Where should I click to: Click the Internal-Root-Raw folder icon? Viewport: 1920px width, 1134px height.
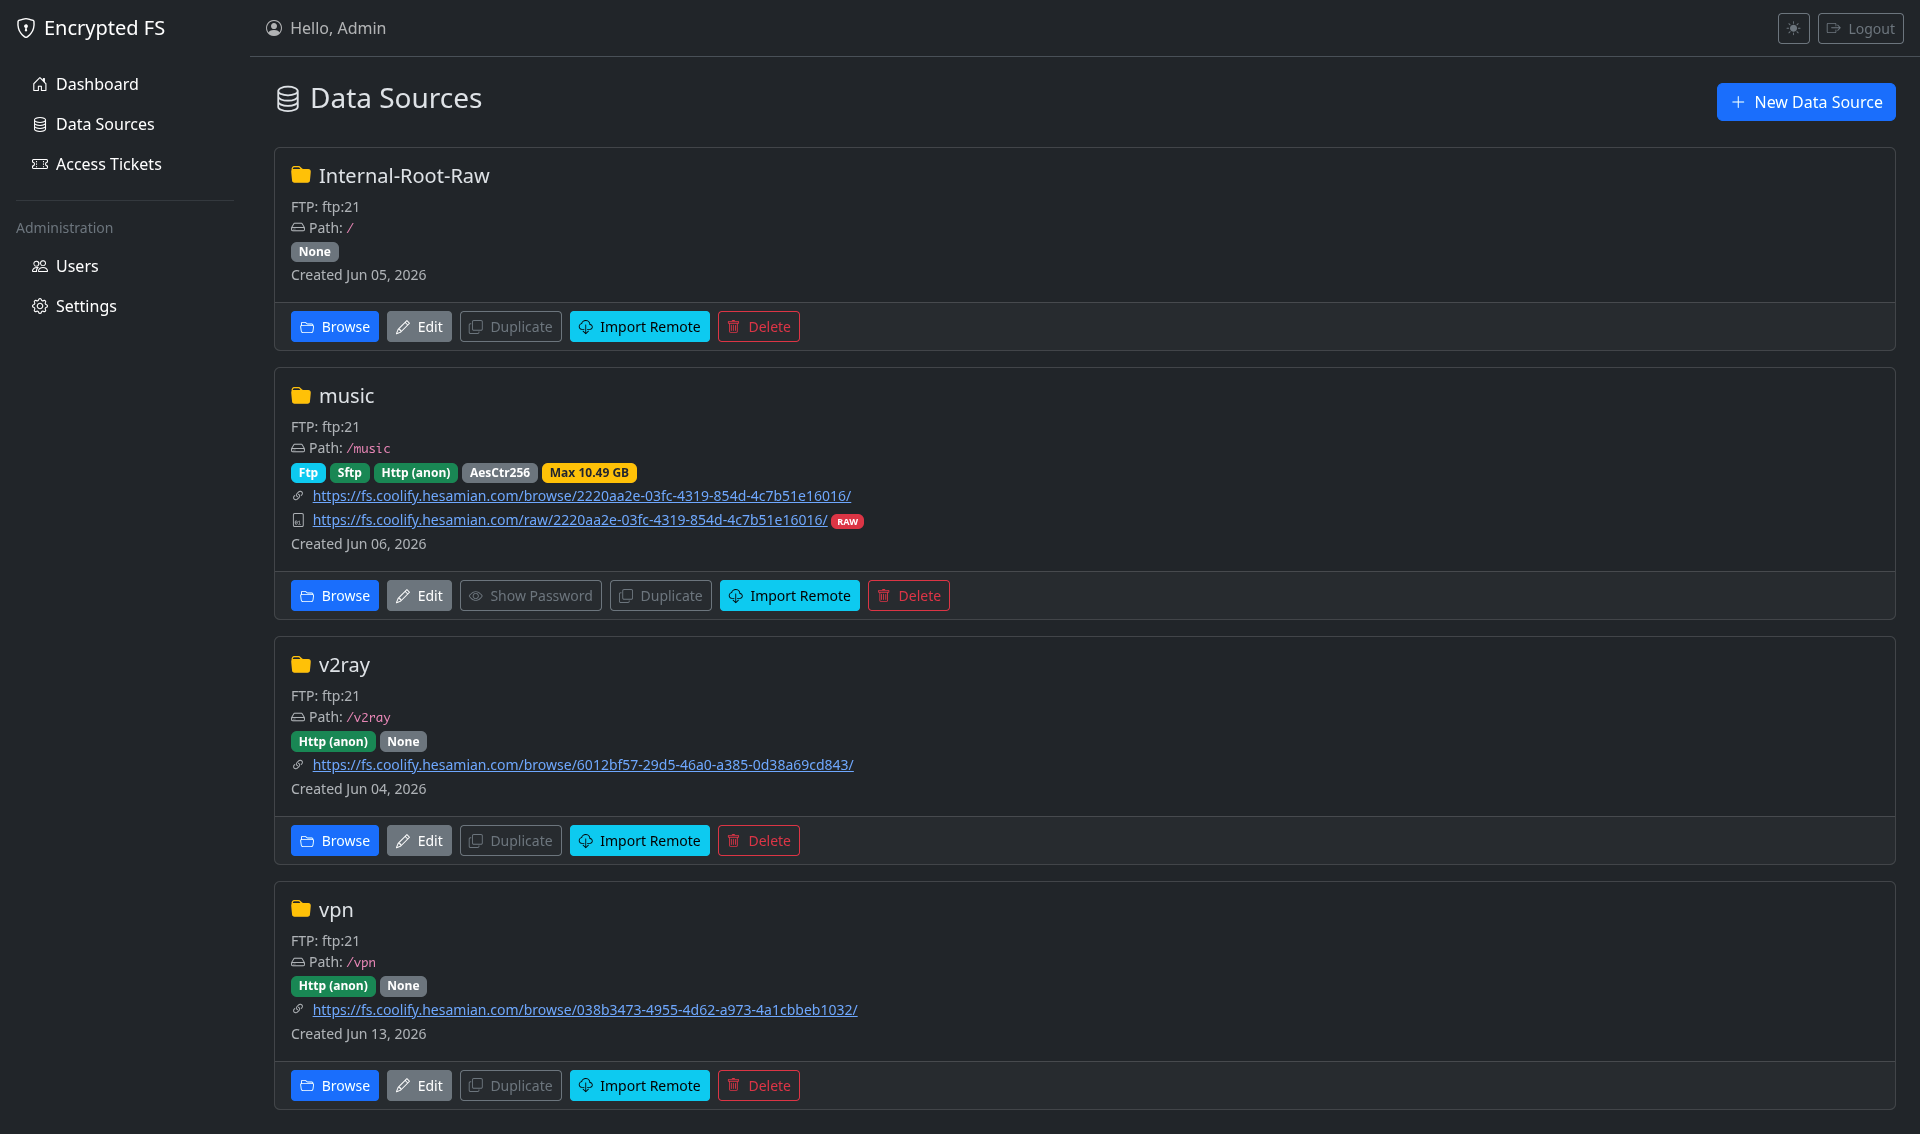click(x=301, y=175)
